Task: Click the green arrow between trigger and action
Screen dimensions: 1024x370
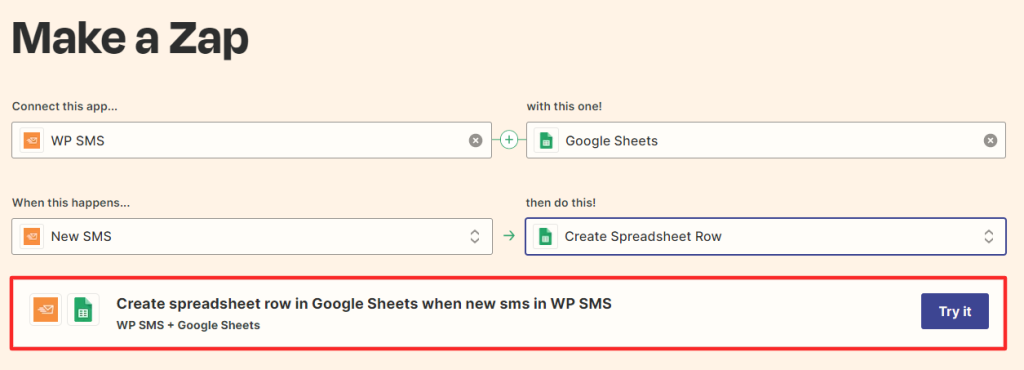Action: coord(509,236)
